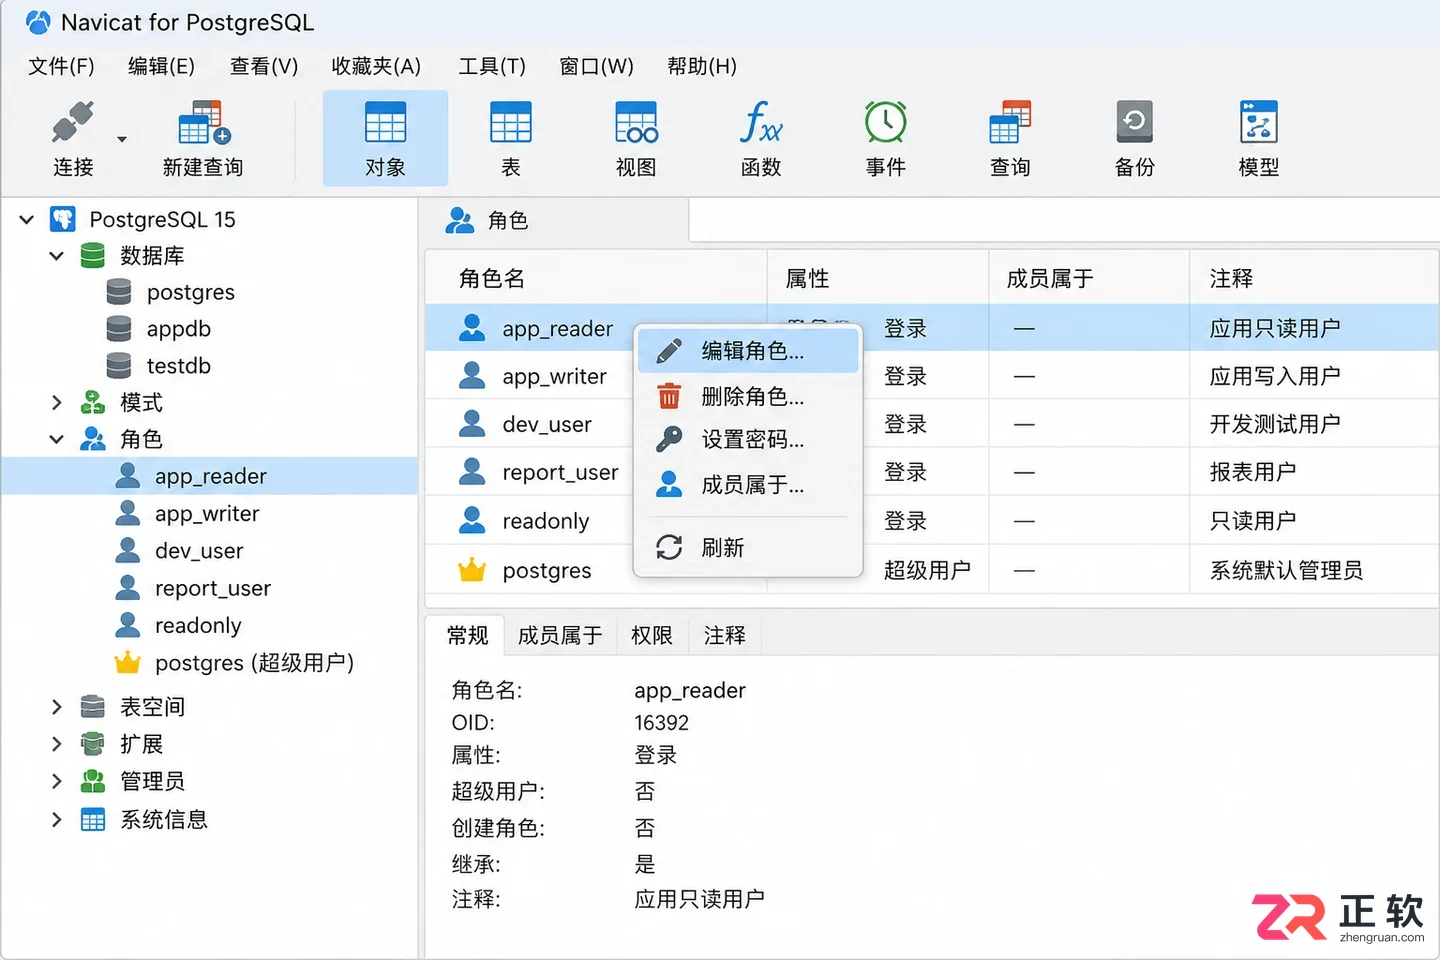Image resolution: width=1440 pixels, height=960 pixels.
Task: Expand the 管理员 tree node
Action: 57,781
